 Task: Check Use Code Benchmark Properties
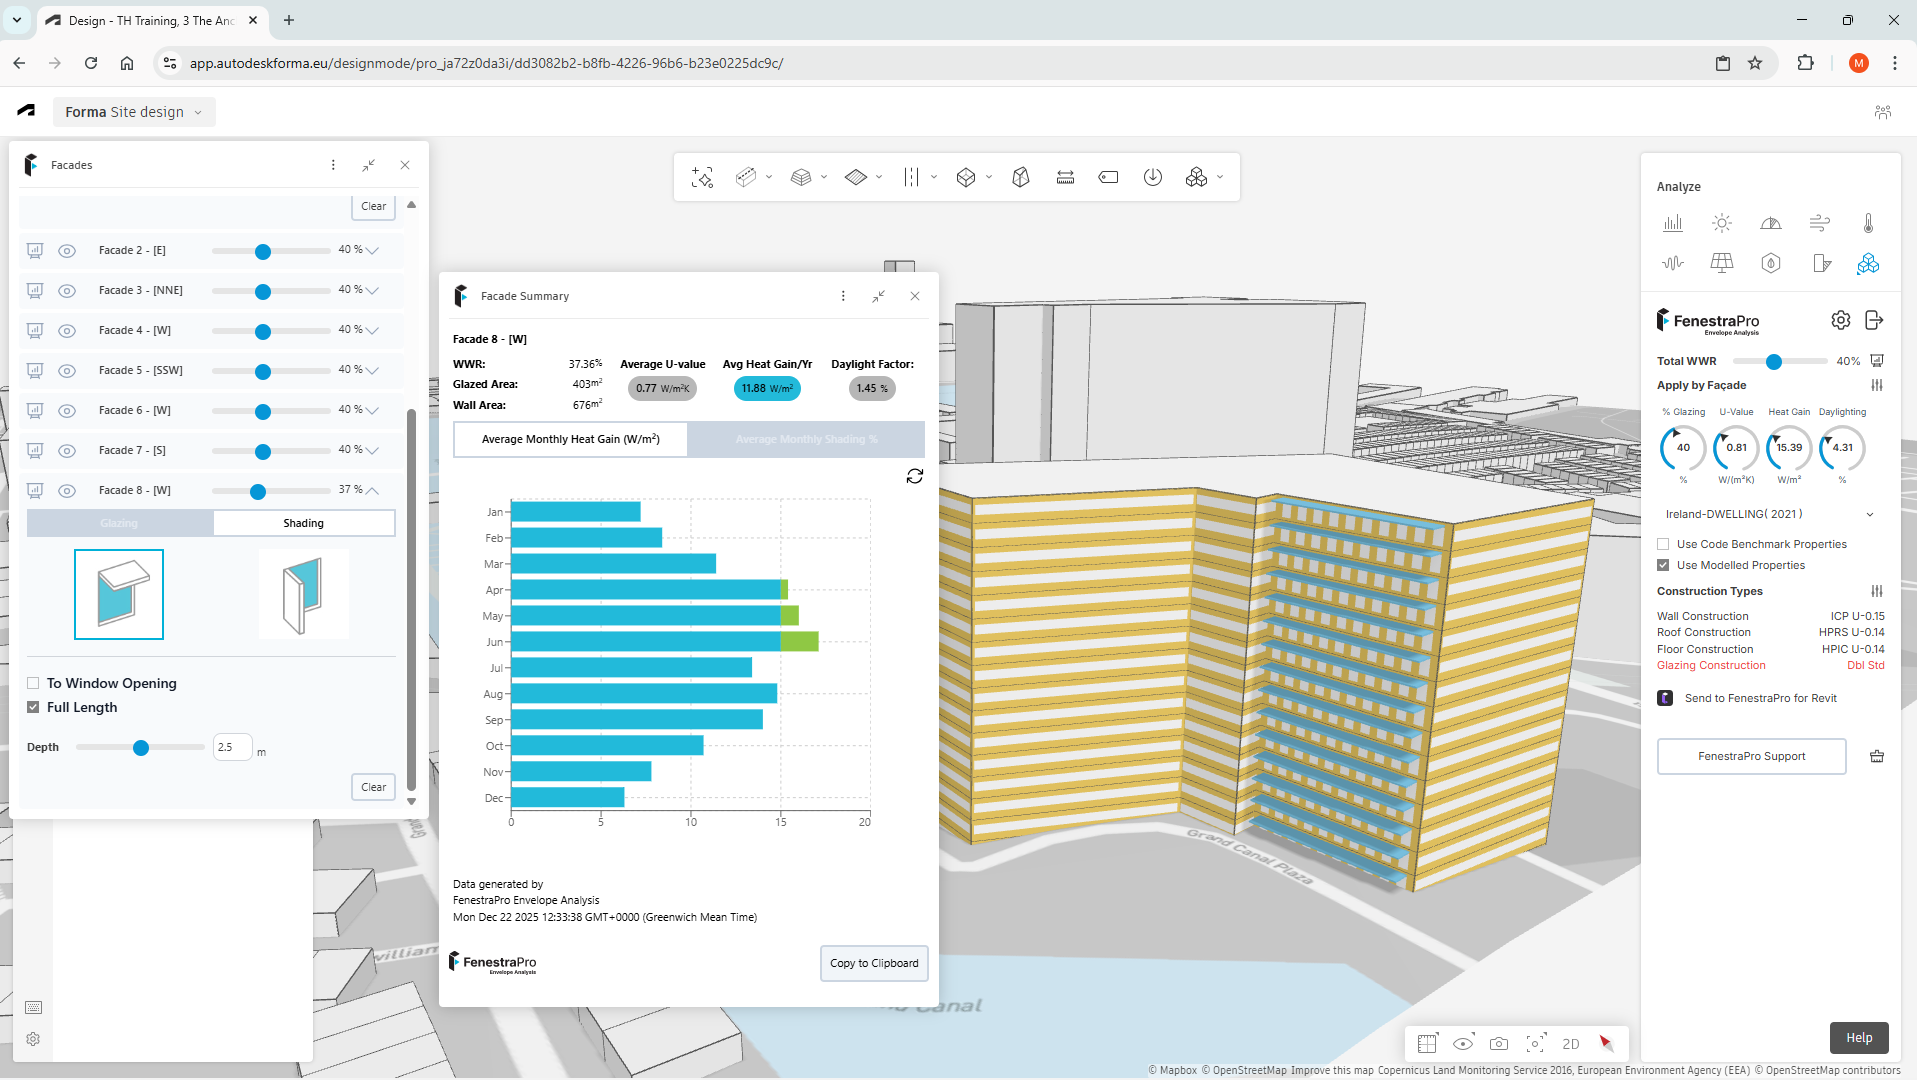point(1663,544)
